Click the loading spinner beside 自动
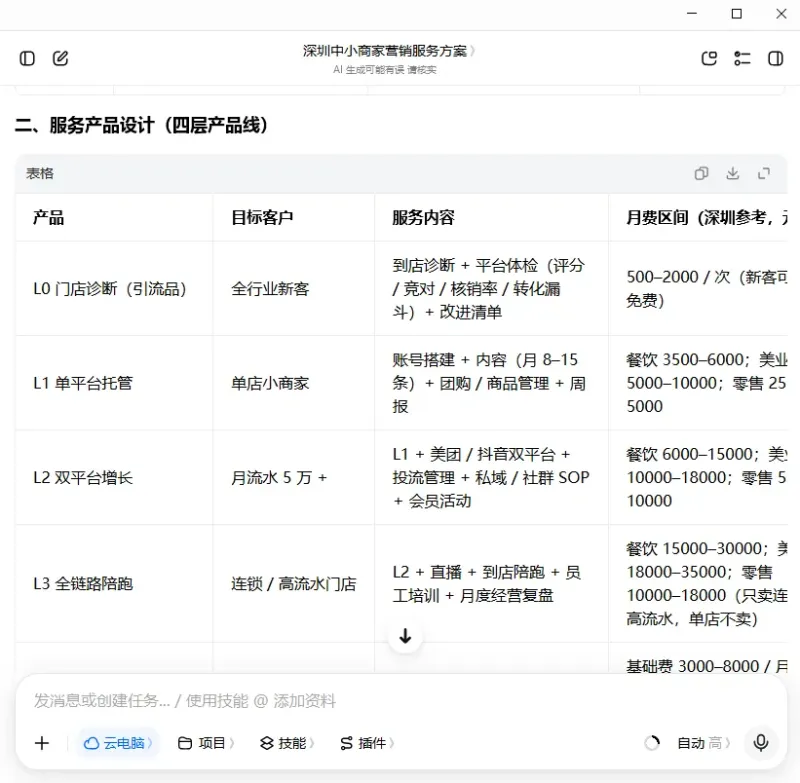Viewport: 800px width, 783px height. tap(652, 743)
